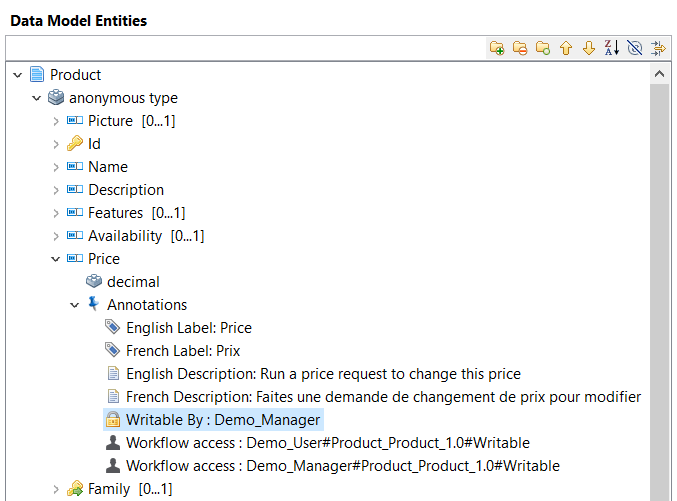The height and width of the screenshot is (501, 677).
Task: Sort entities alphabetically with Z-A icon
Action: point(612,48)
